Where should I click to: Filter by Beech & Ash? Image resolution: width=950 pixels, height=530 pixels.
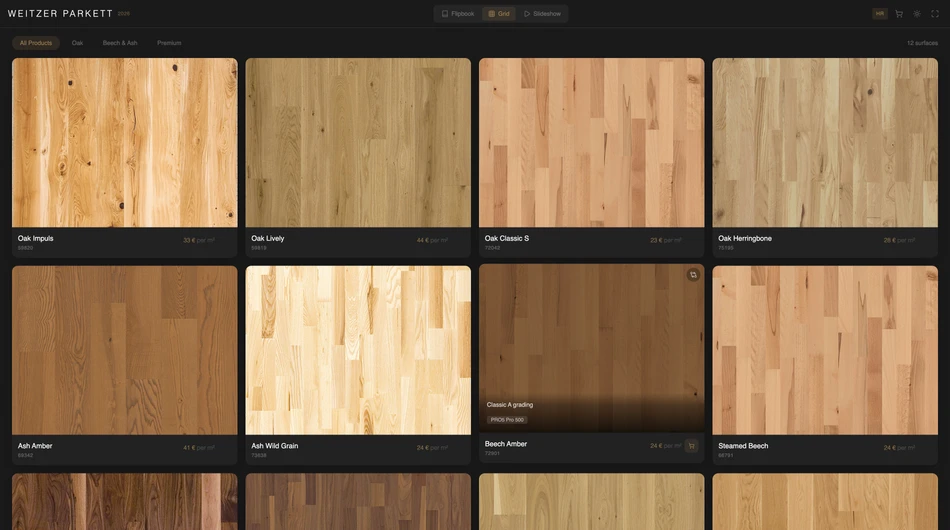[x=120, y=43]
